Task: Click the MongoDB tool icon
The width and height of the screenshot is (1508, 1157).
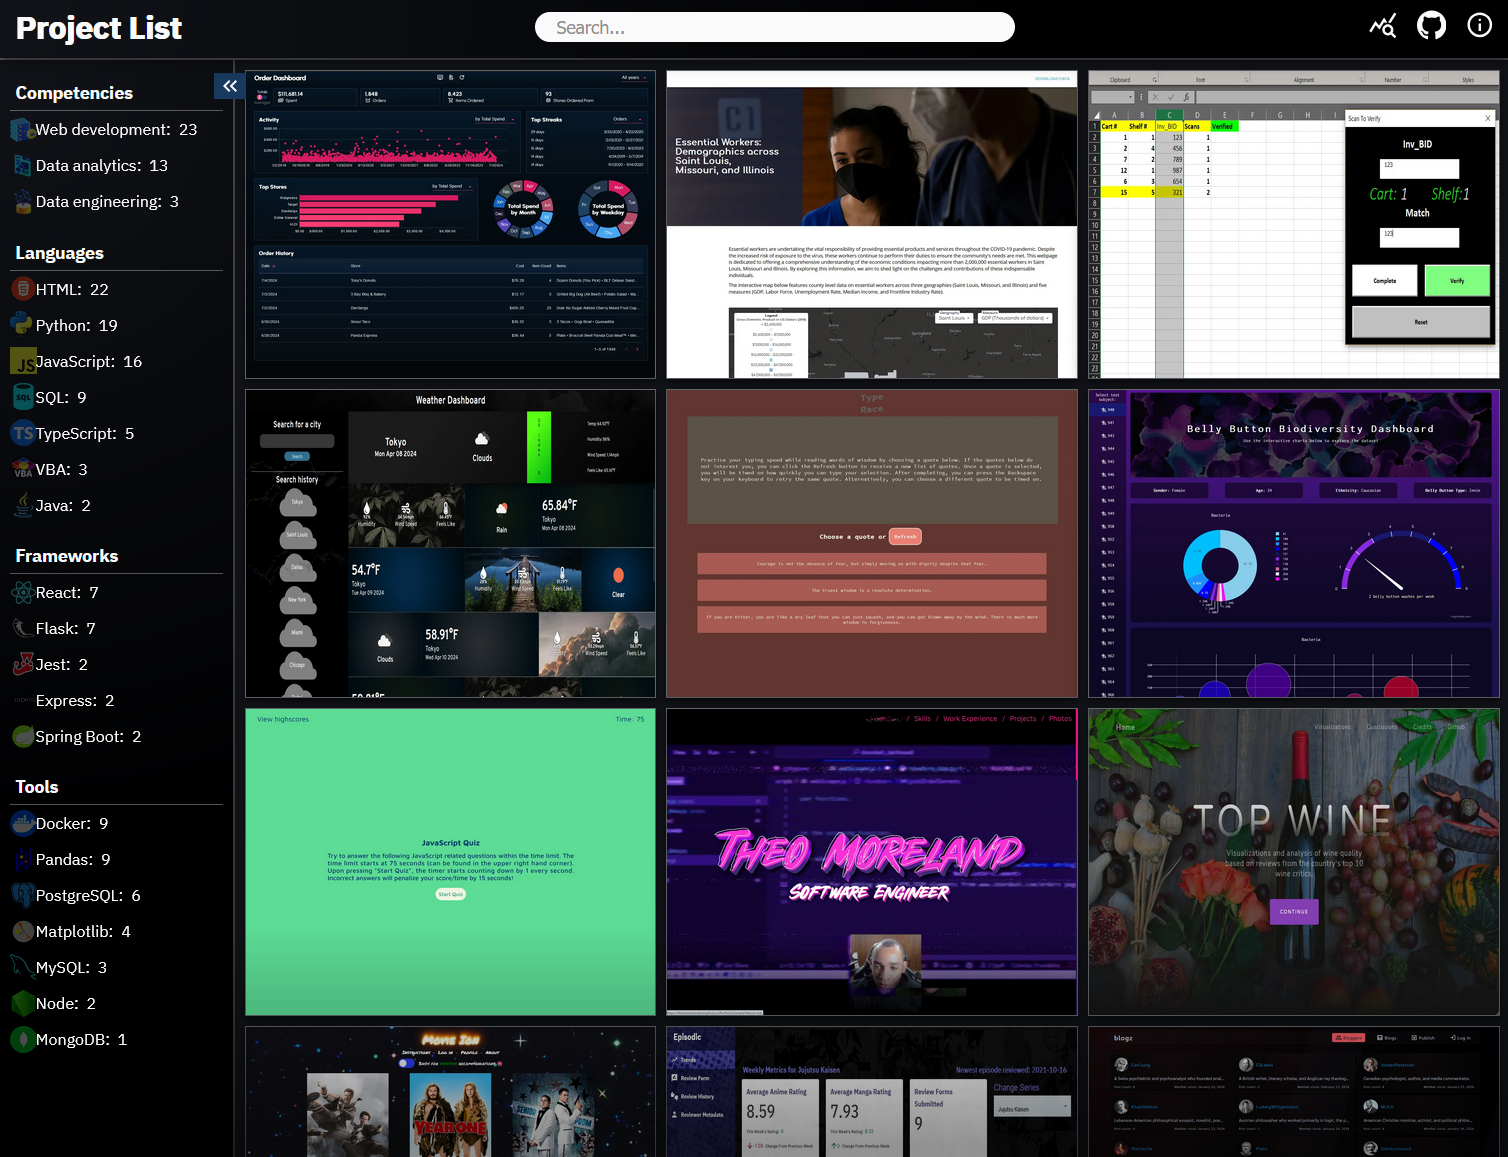Action: 23,1040
